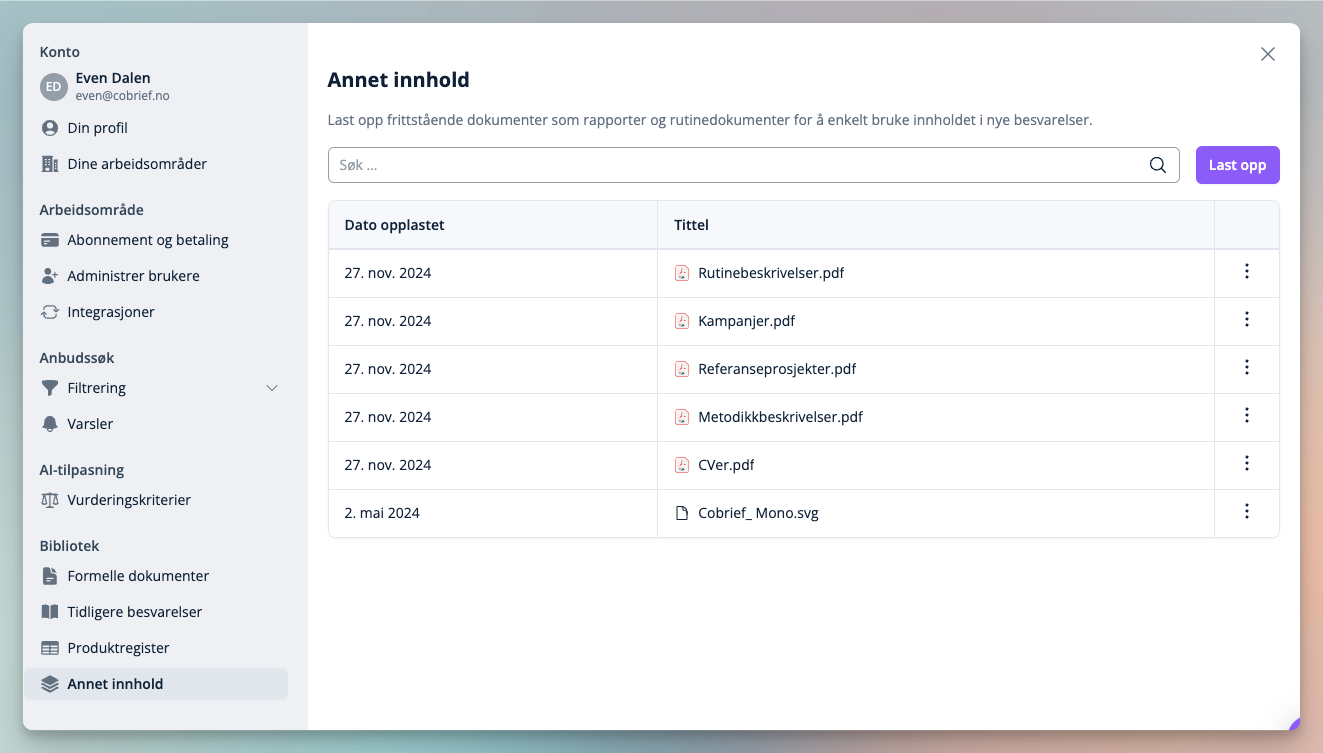Click into the Søk search field
Viewport: 1323px width, 753px height.
[x=735, y=166]
